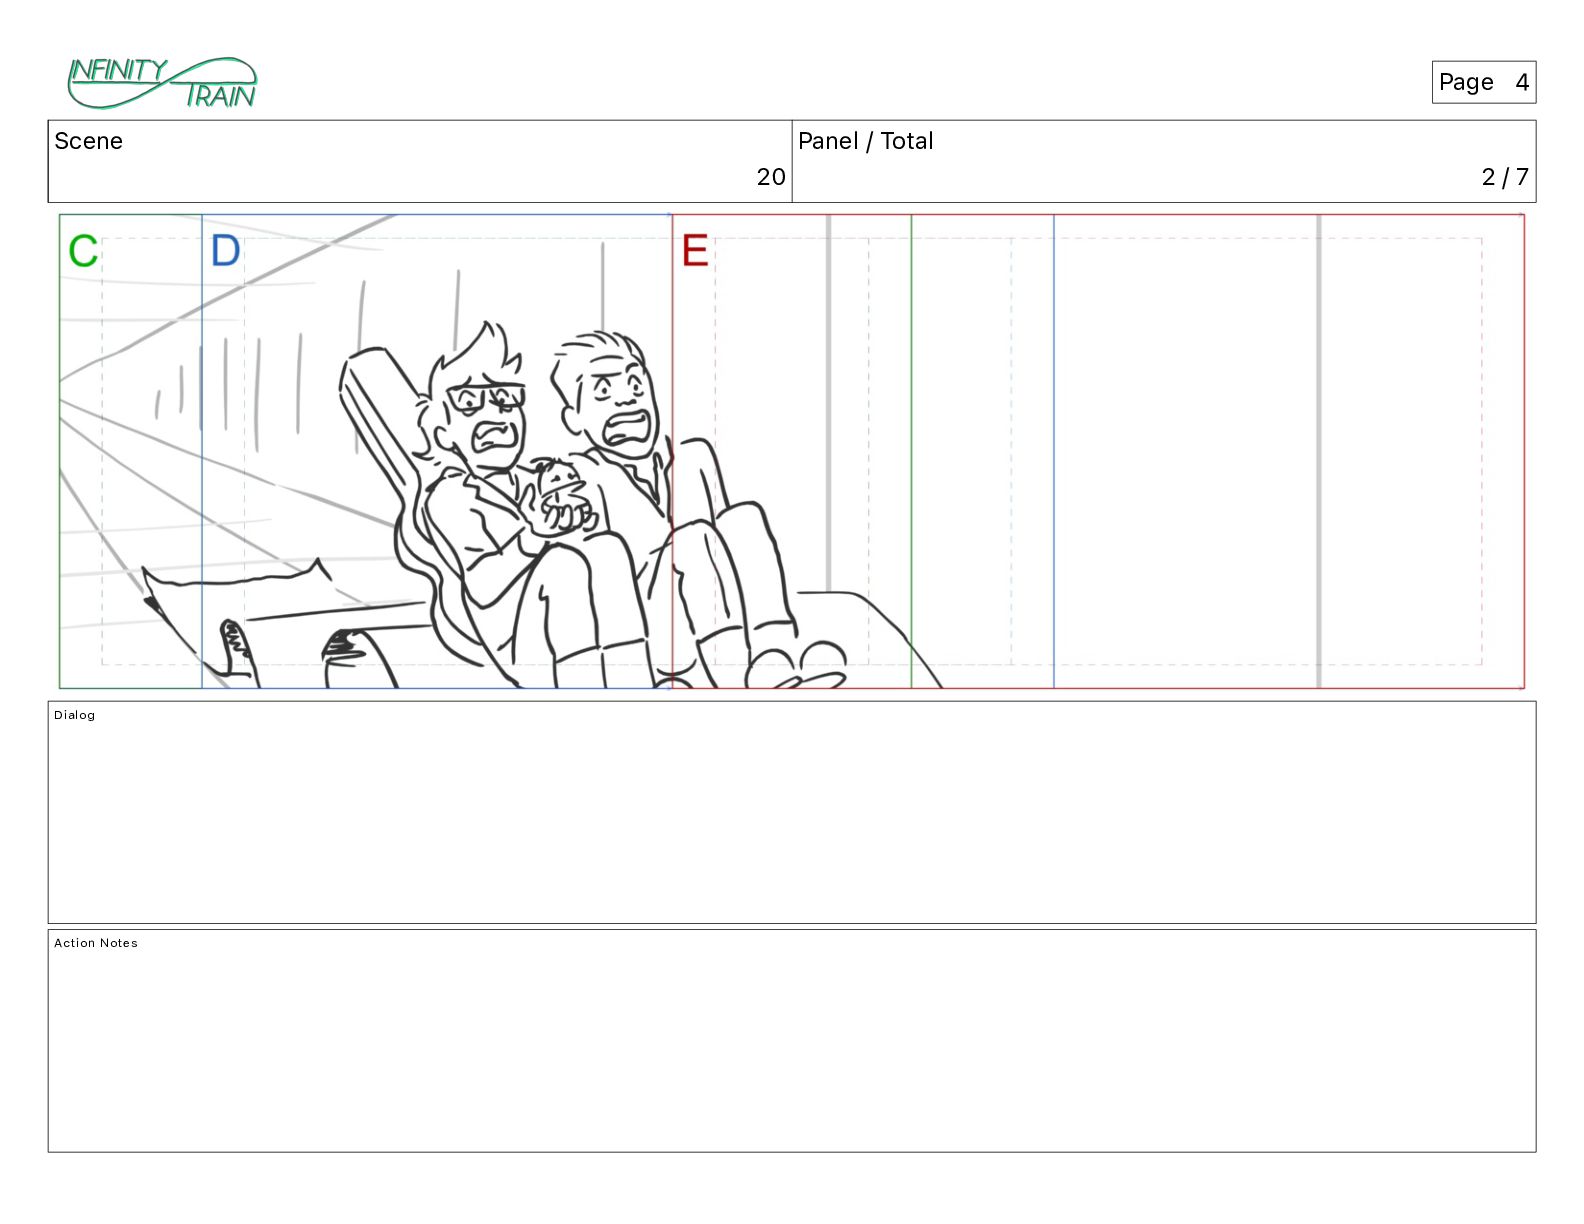Image resolution: width=1584 pixels, height=1224 pixels.
Task: Click the blue camera frame label D
Action: coord(226,251)
